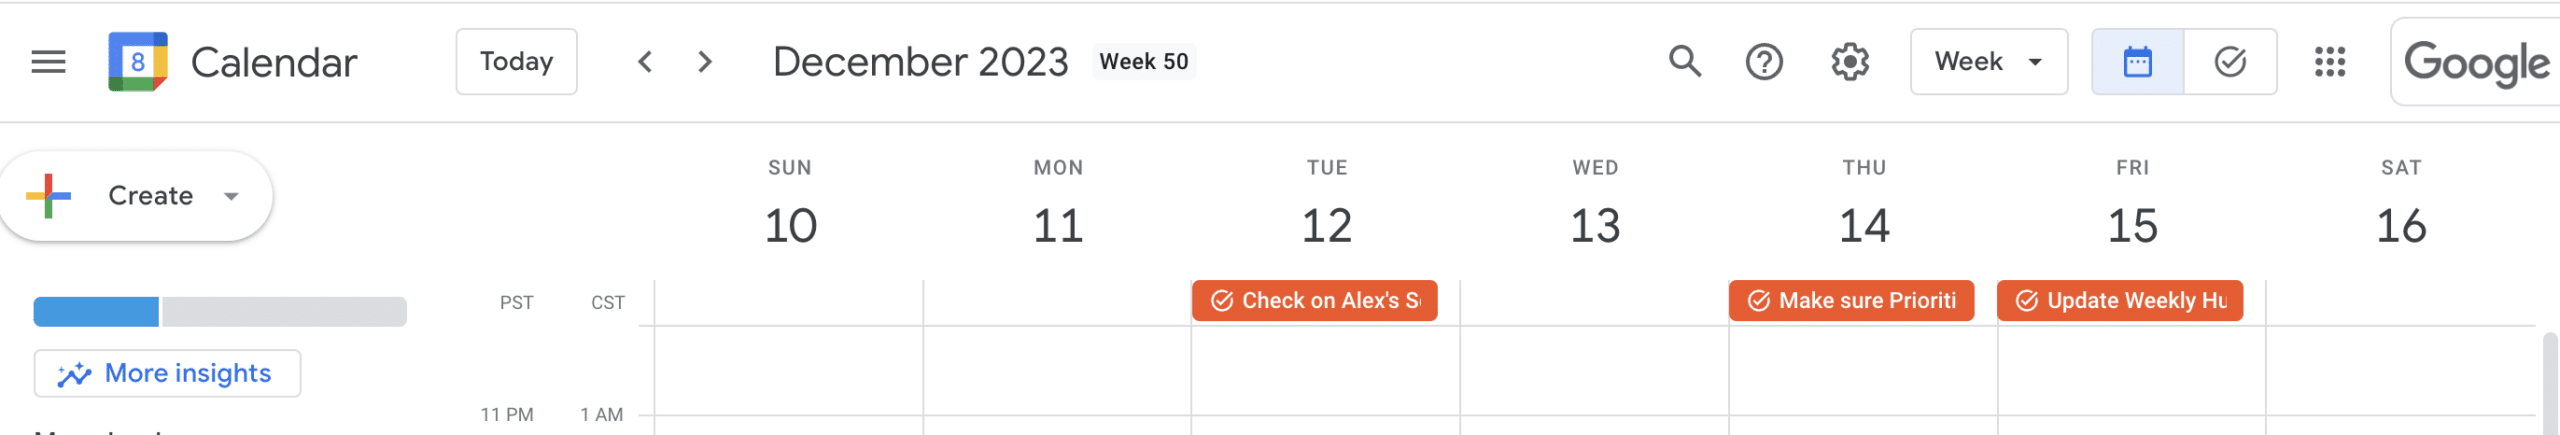The image size is (2560, 435).
Task: Open the search magnifier
Action: coord(1684,62)
